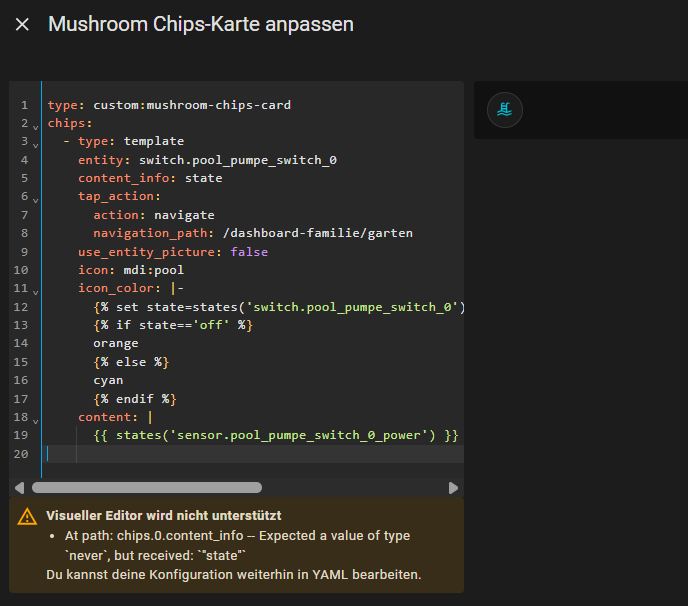Click "{% if state=='off' %}" line

pos(173,325)
